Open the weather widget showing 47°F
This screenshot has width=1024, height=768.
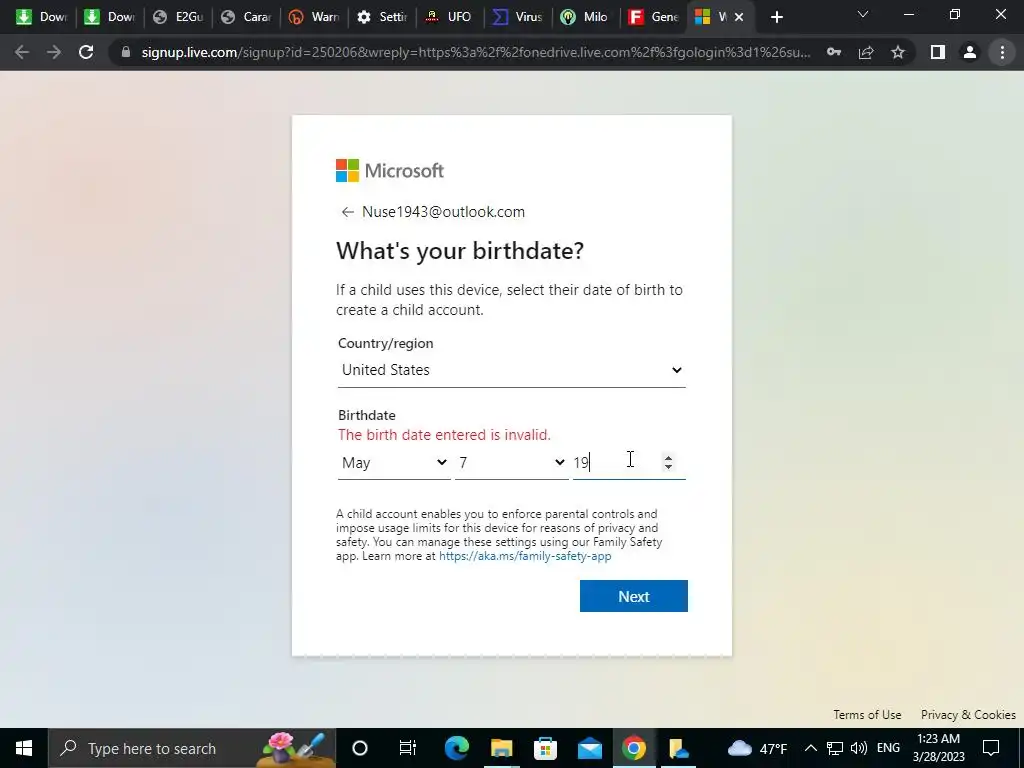click(758, 748)
